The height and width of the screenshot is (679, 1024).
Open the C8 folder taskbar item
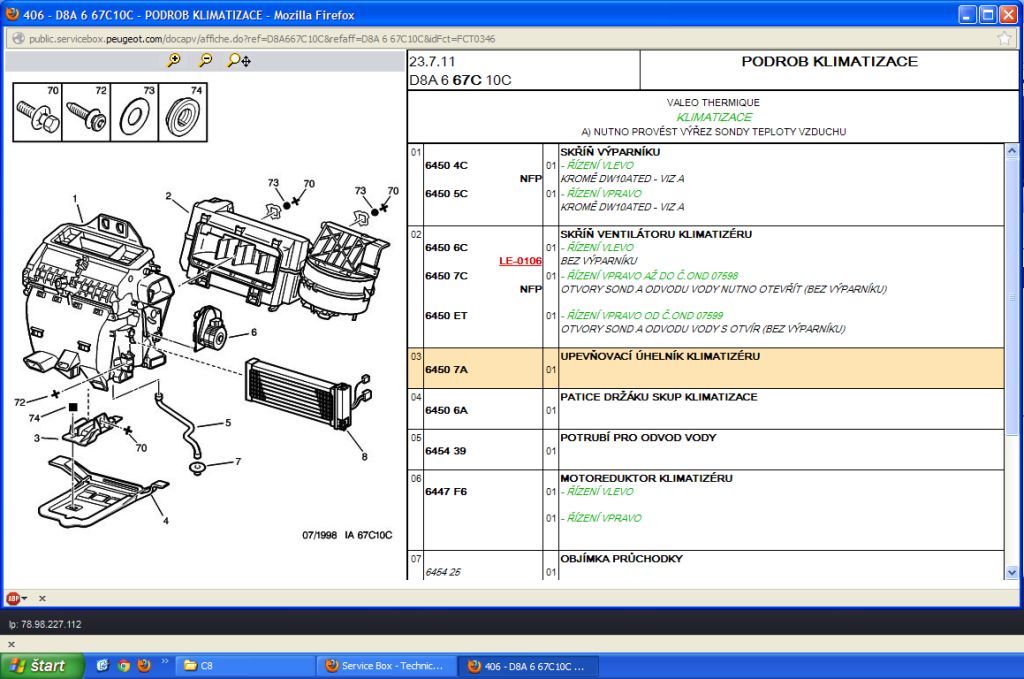[245, 666]
